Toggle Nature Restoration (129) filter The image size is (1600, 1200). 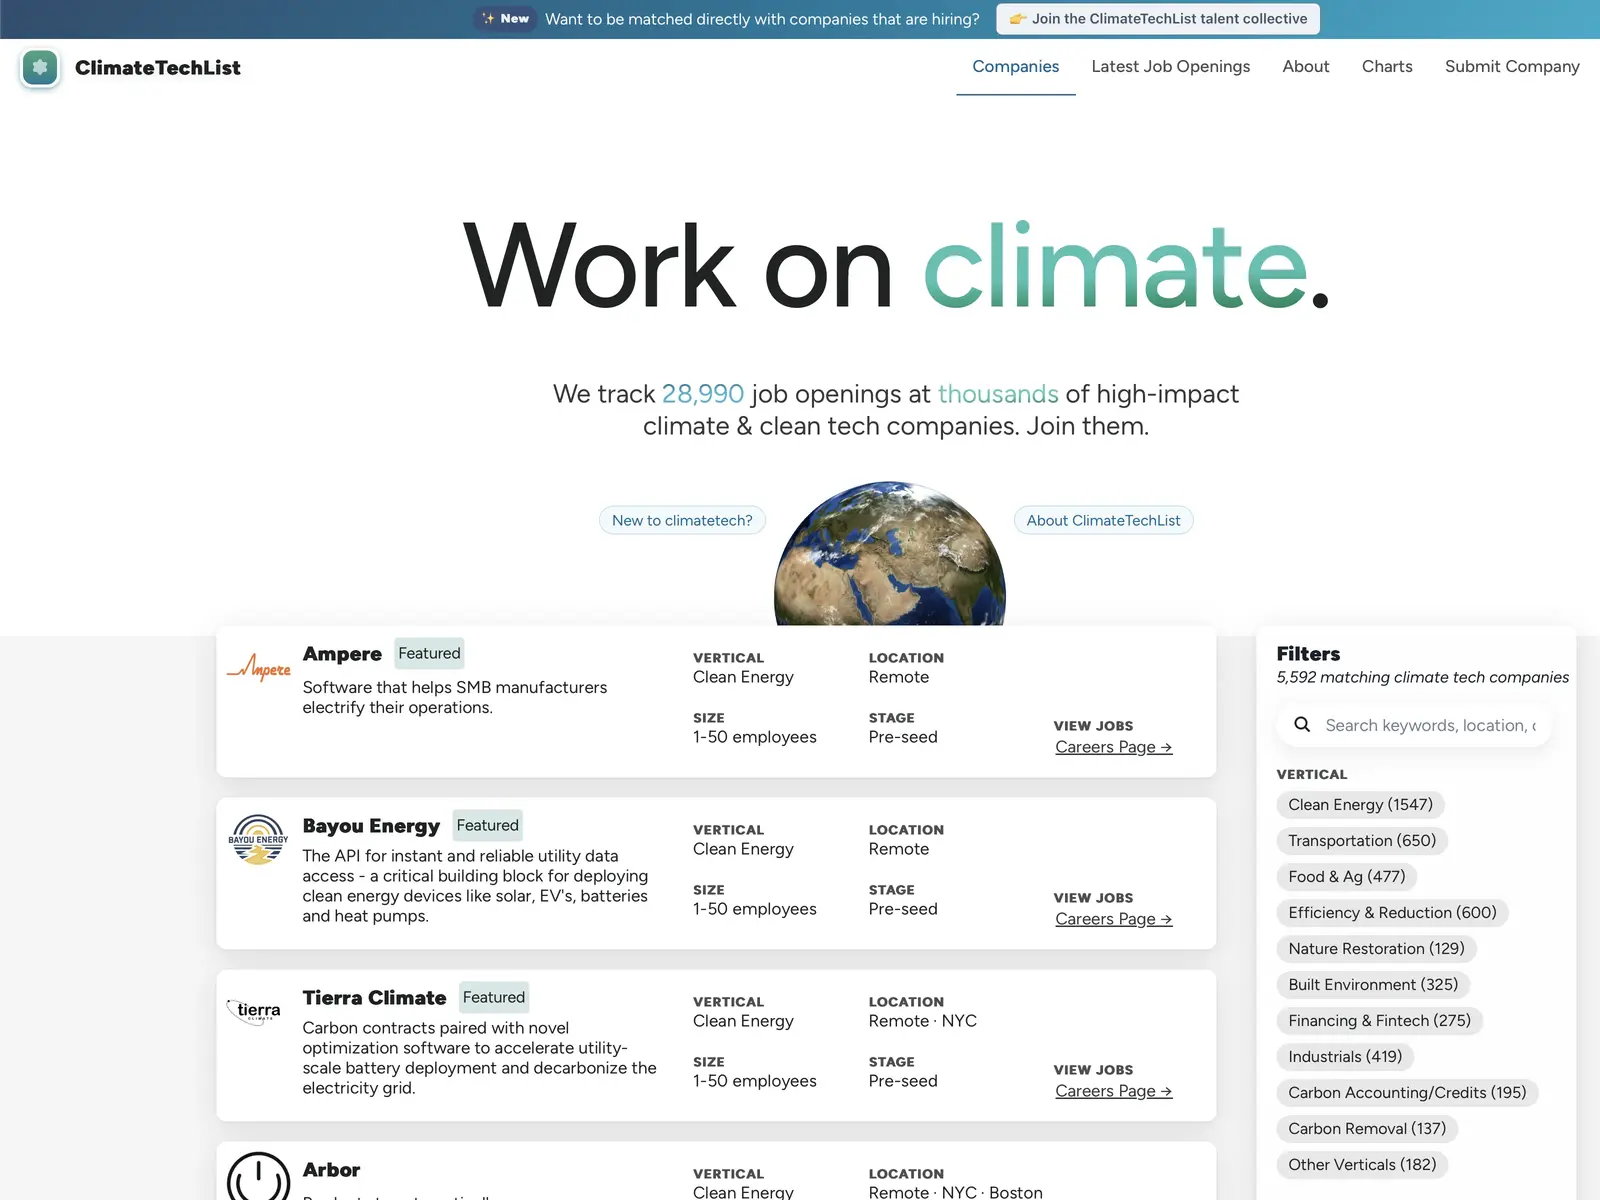pos(1376,949)
